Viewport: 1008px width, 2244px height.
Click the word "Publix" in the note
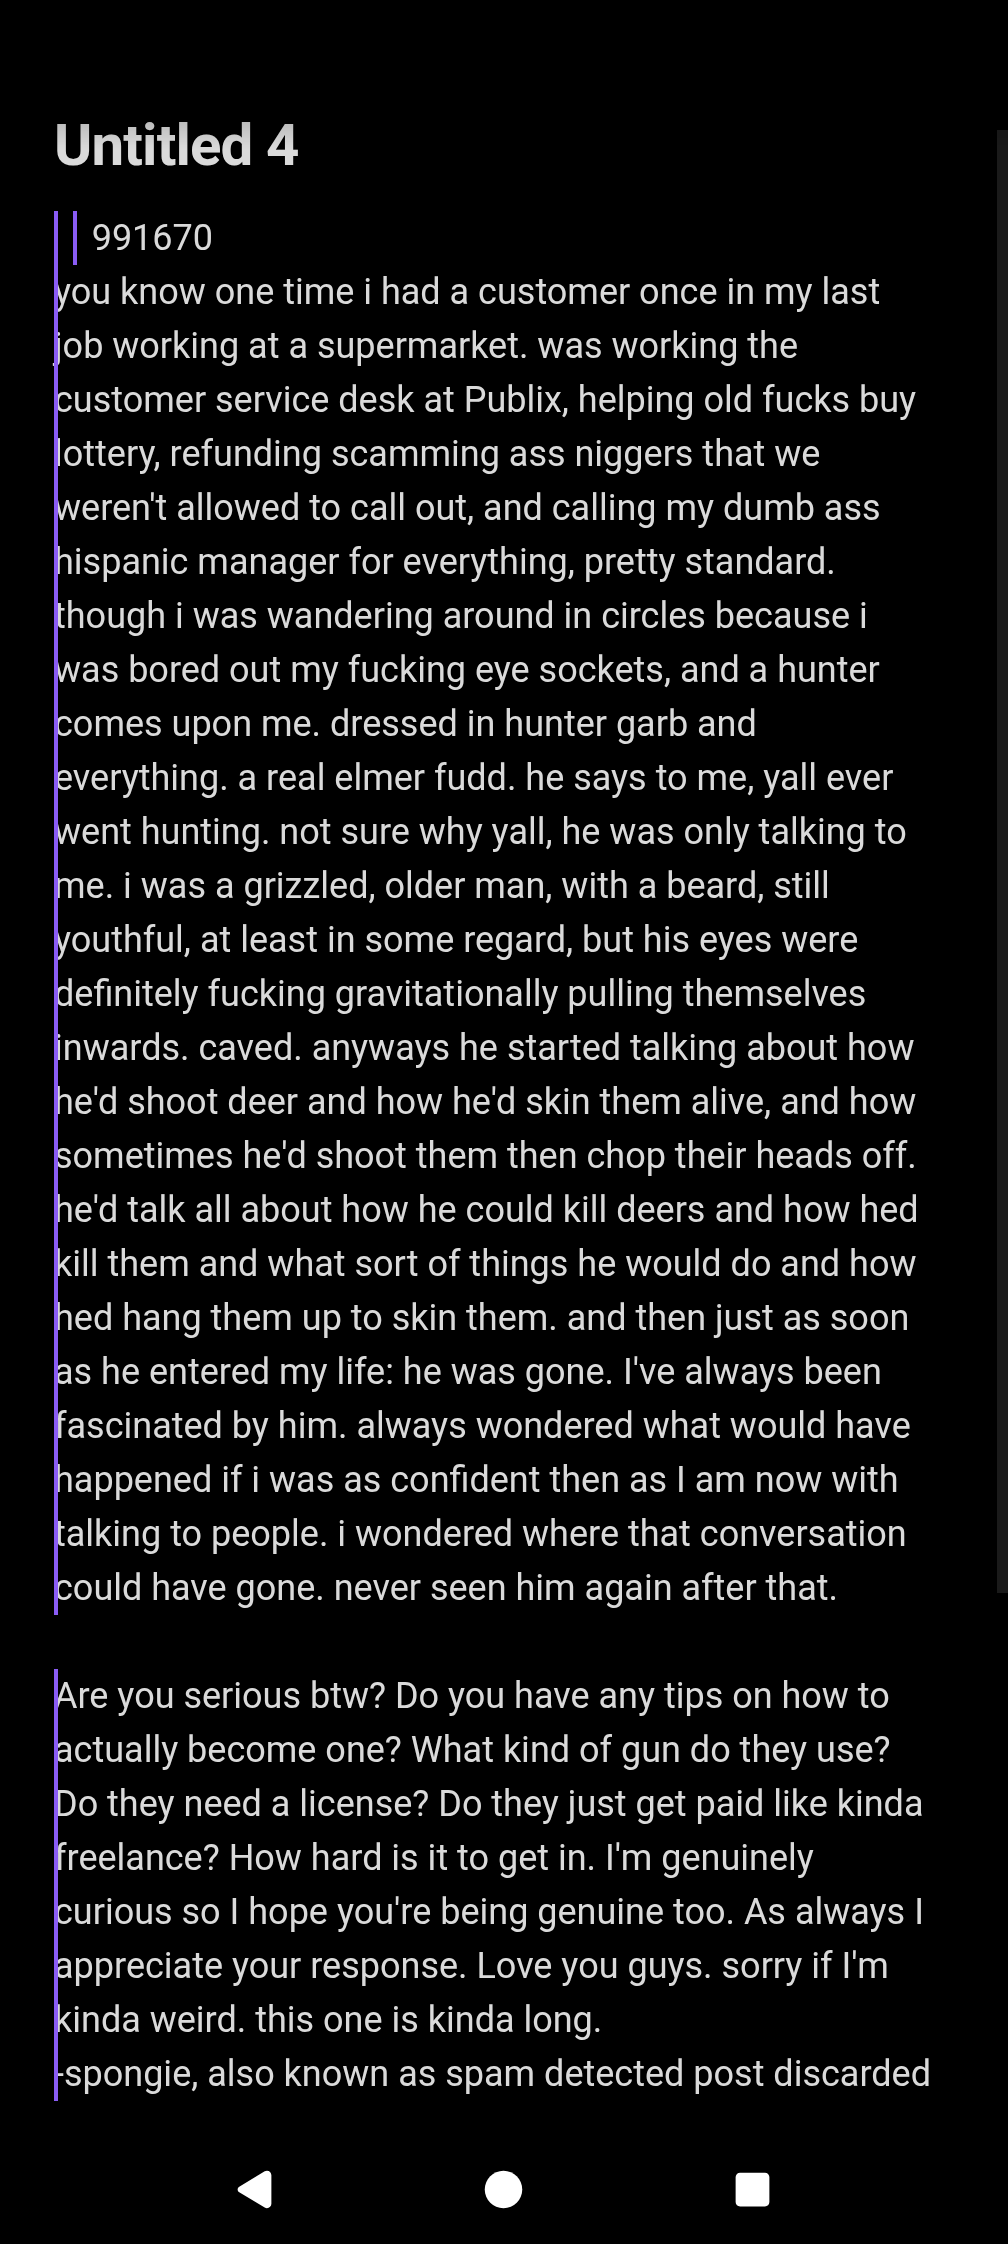tap(514, 400)
